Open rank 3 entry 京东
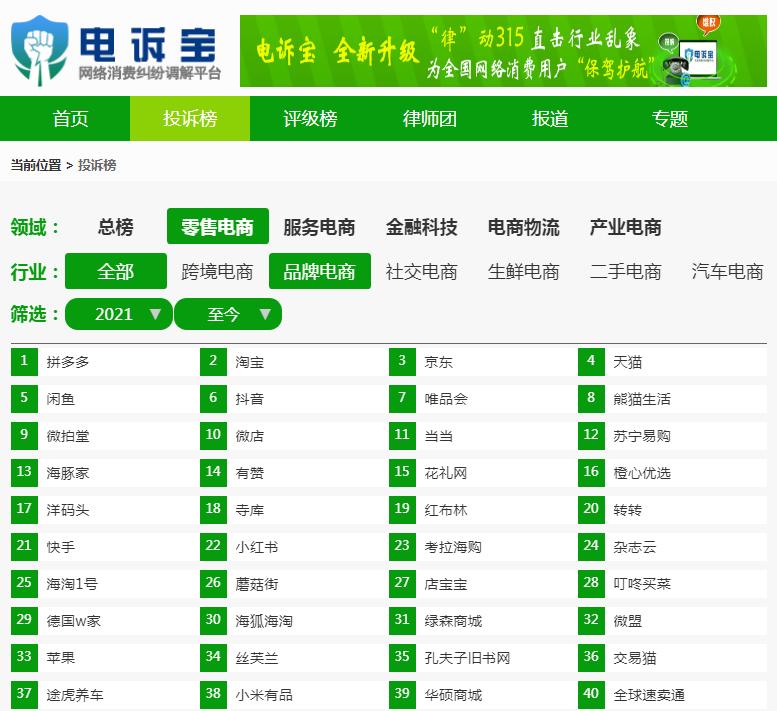This screenshot has height=711, width=777. click(x=438, y=362)
